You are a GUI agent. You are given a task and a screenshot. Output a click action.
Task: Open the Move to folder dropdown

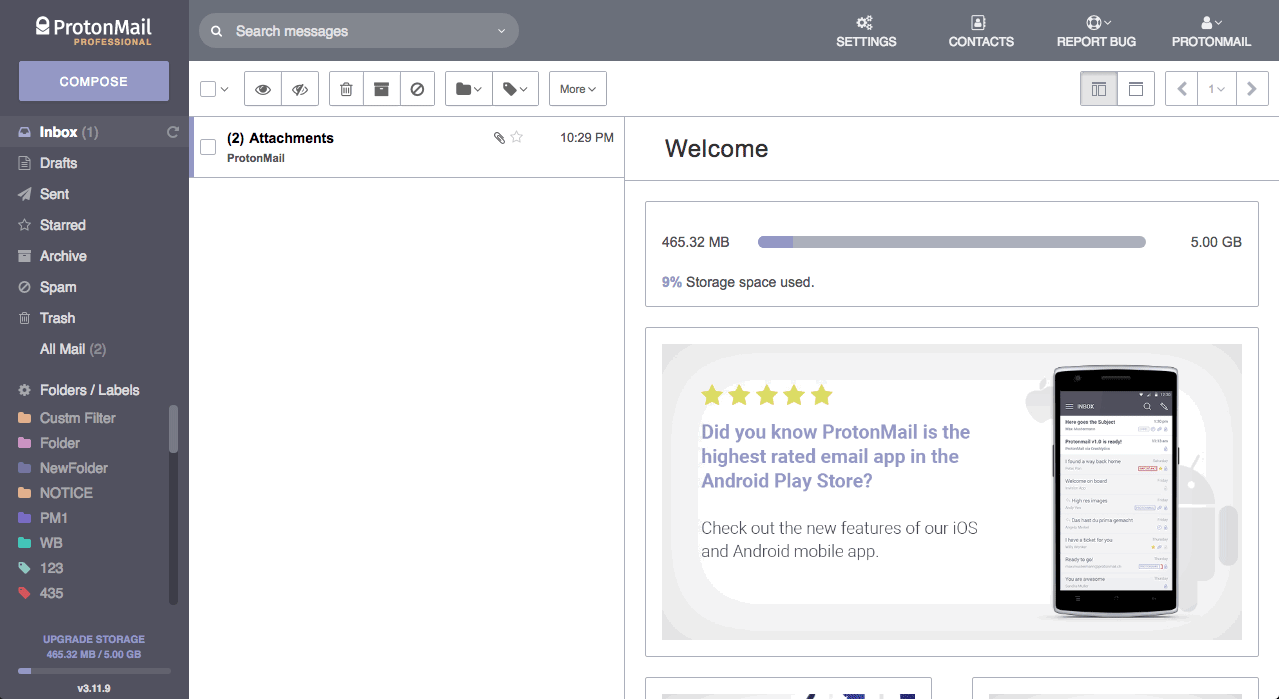[468, 89]
